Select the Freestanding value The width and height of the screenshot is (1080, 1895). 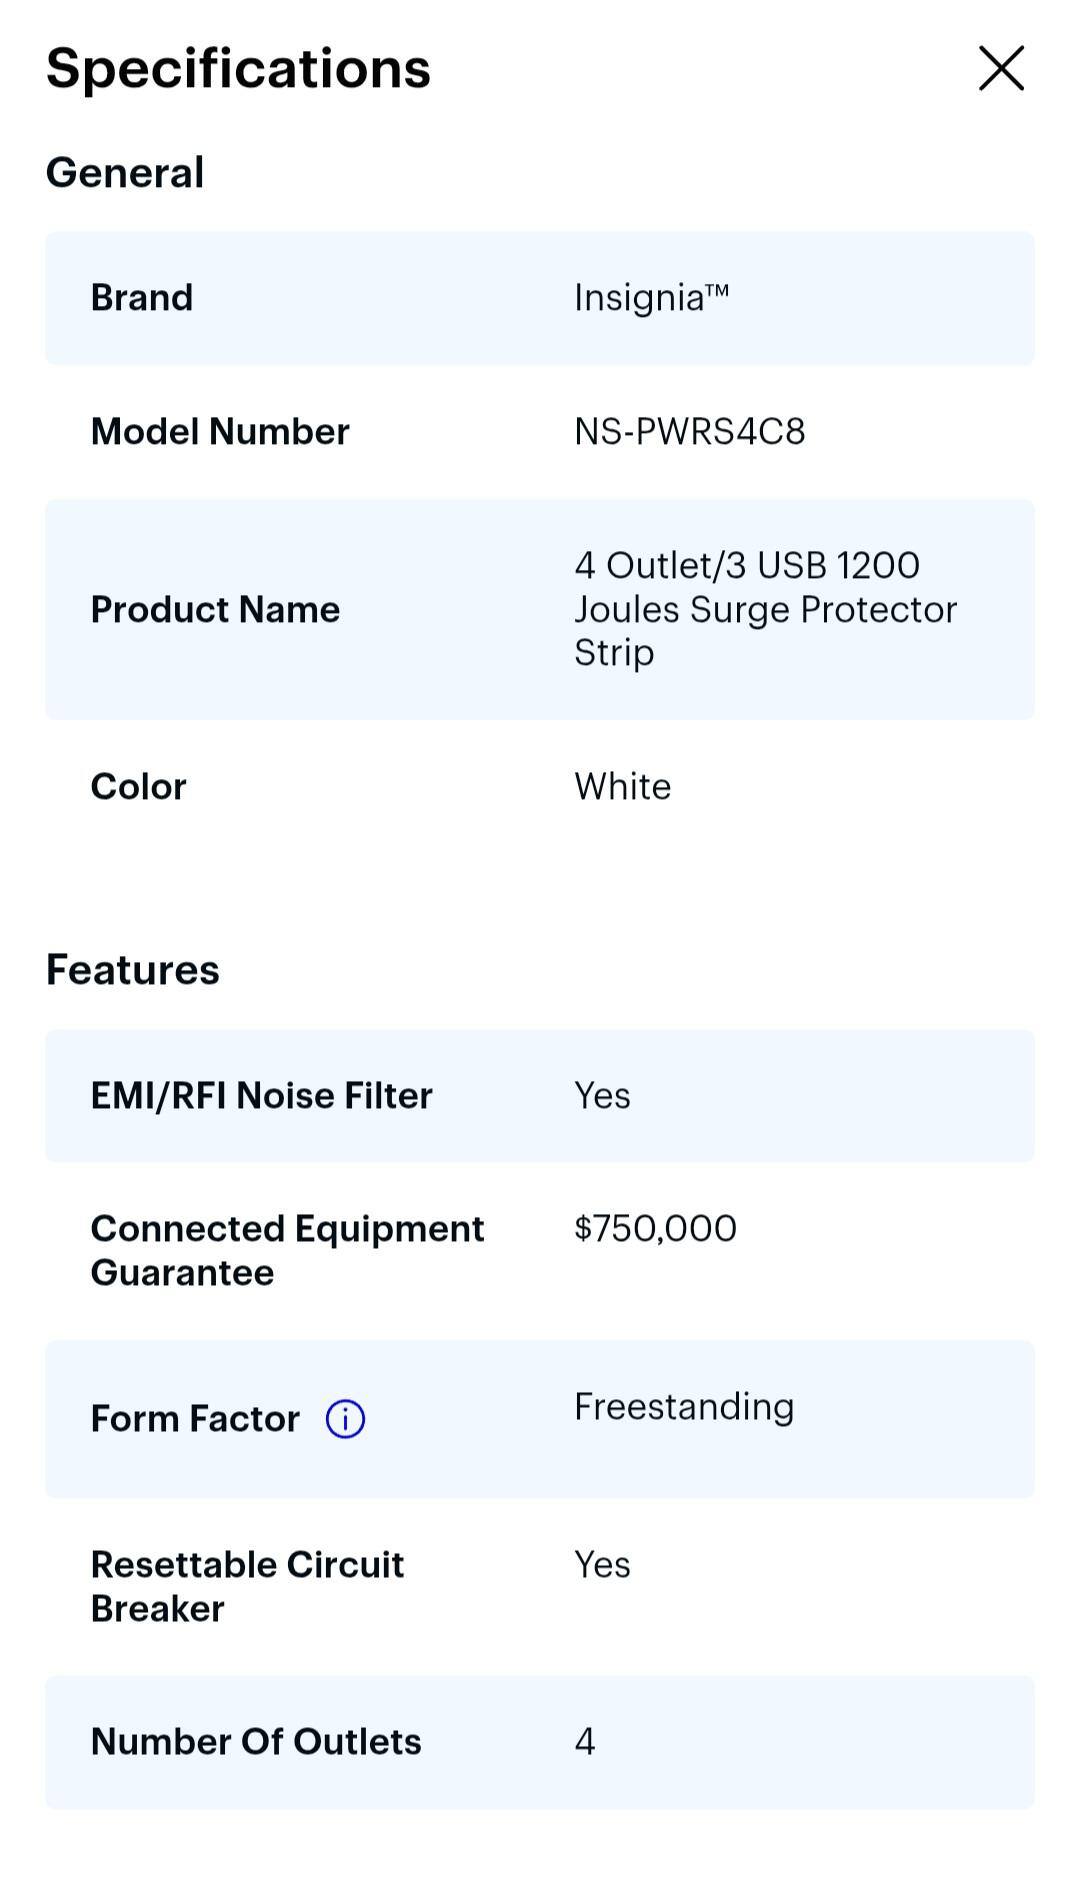pos(683,1406)
